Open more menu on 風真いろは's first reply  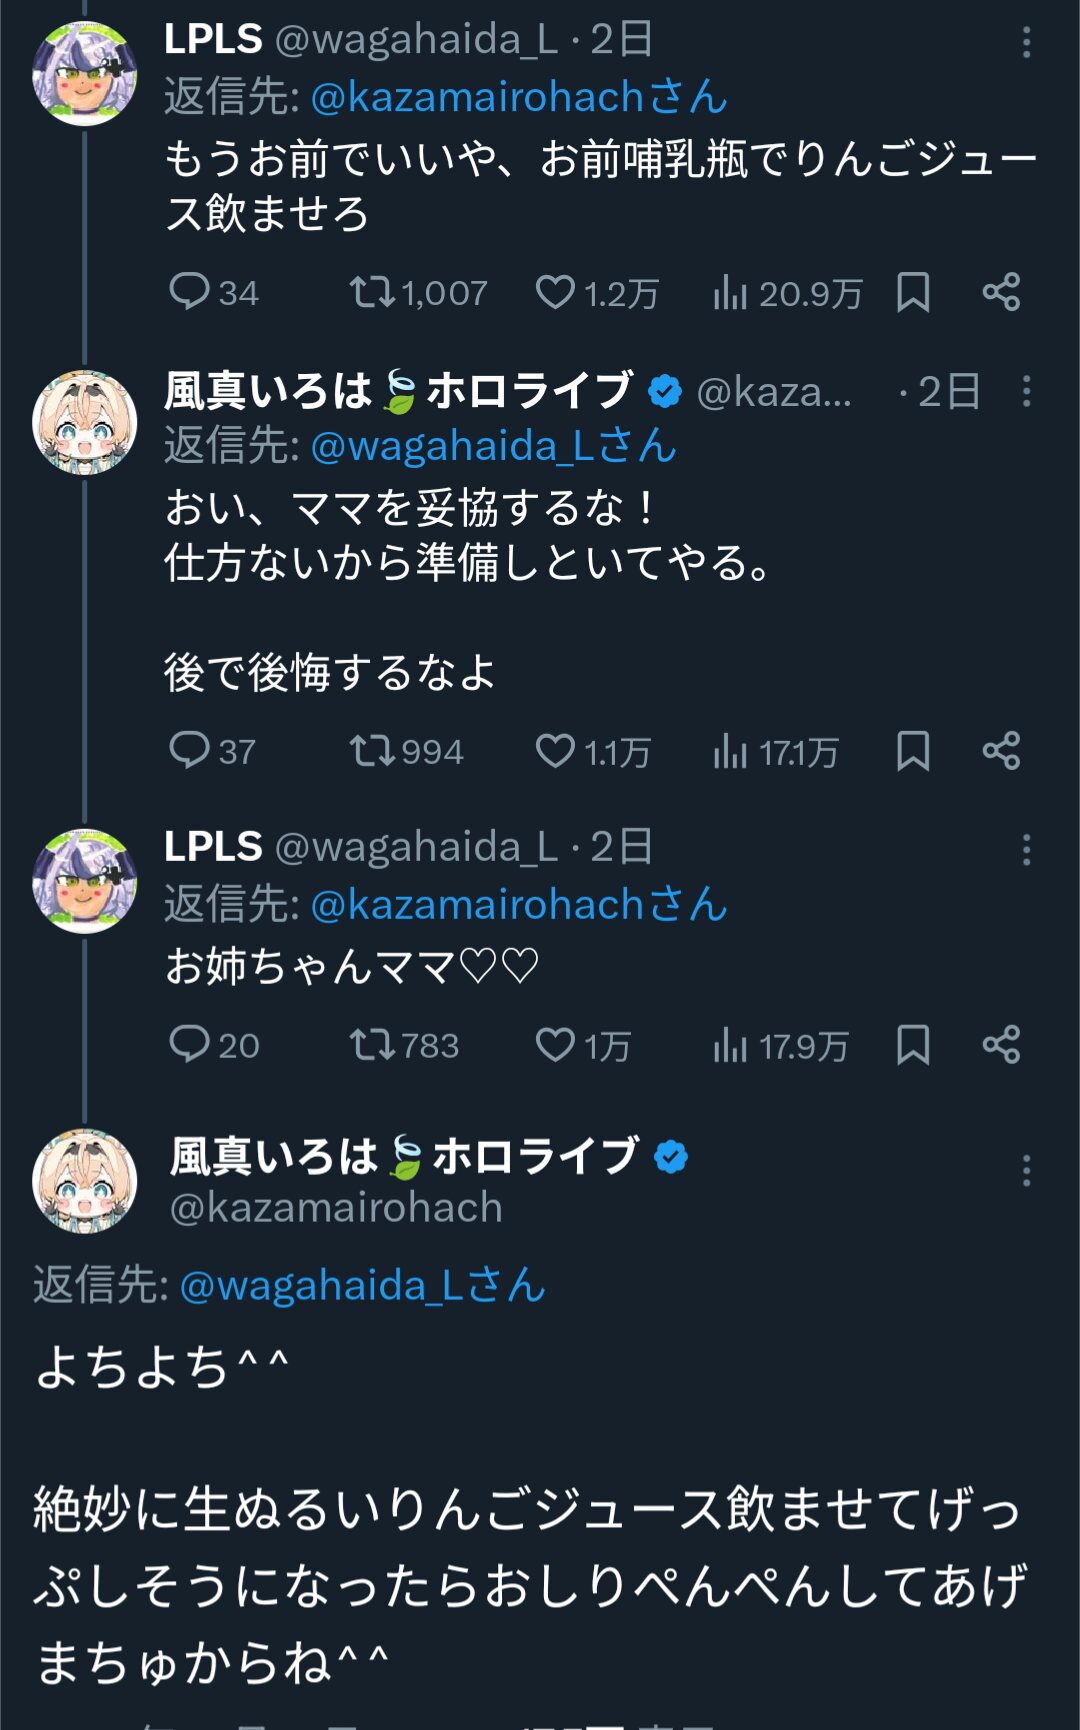coord(1026,391)
